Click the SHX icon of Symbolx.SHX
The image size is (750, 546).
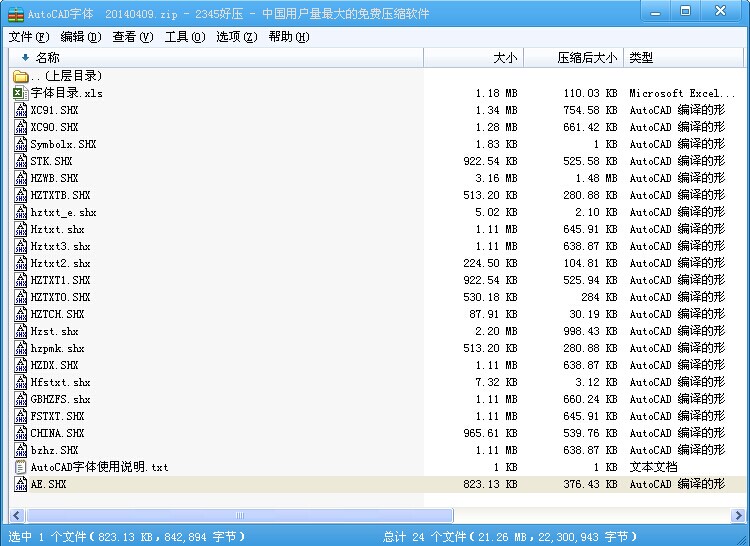click(21, 144)
